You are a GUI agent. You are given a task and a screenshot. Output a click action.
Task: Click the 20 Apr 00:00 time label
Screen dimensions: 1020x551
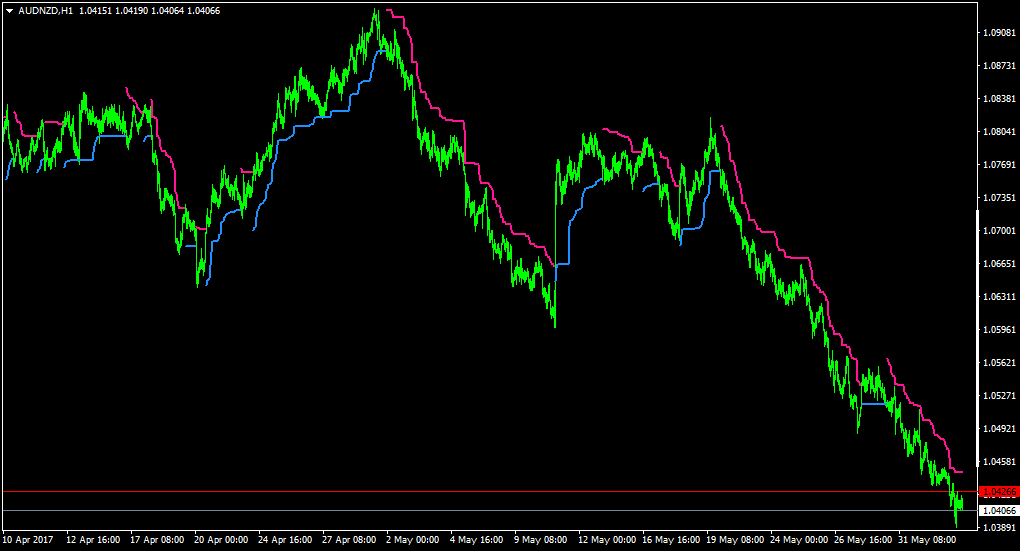click(x=221, y=540)
